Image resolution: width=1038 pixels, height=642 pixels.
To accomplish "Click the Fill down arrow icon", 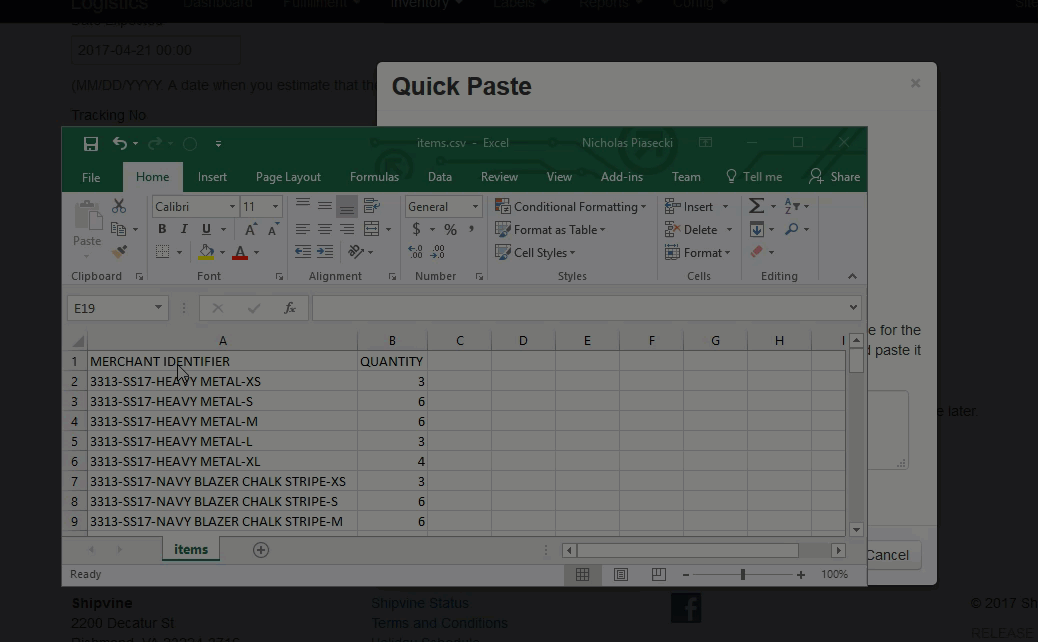I will [757, 229].
